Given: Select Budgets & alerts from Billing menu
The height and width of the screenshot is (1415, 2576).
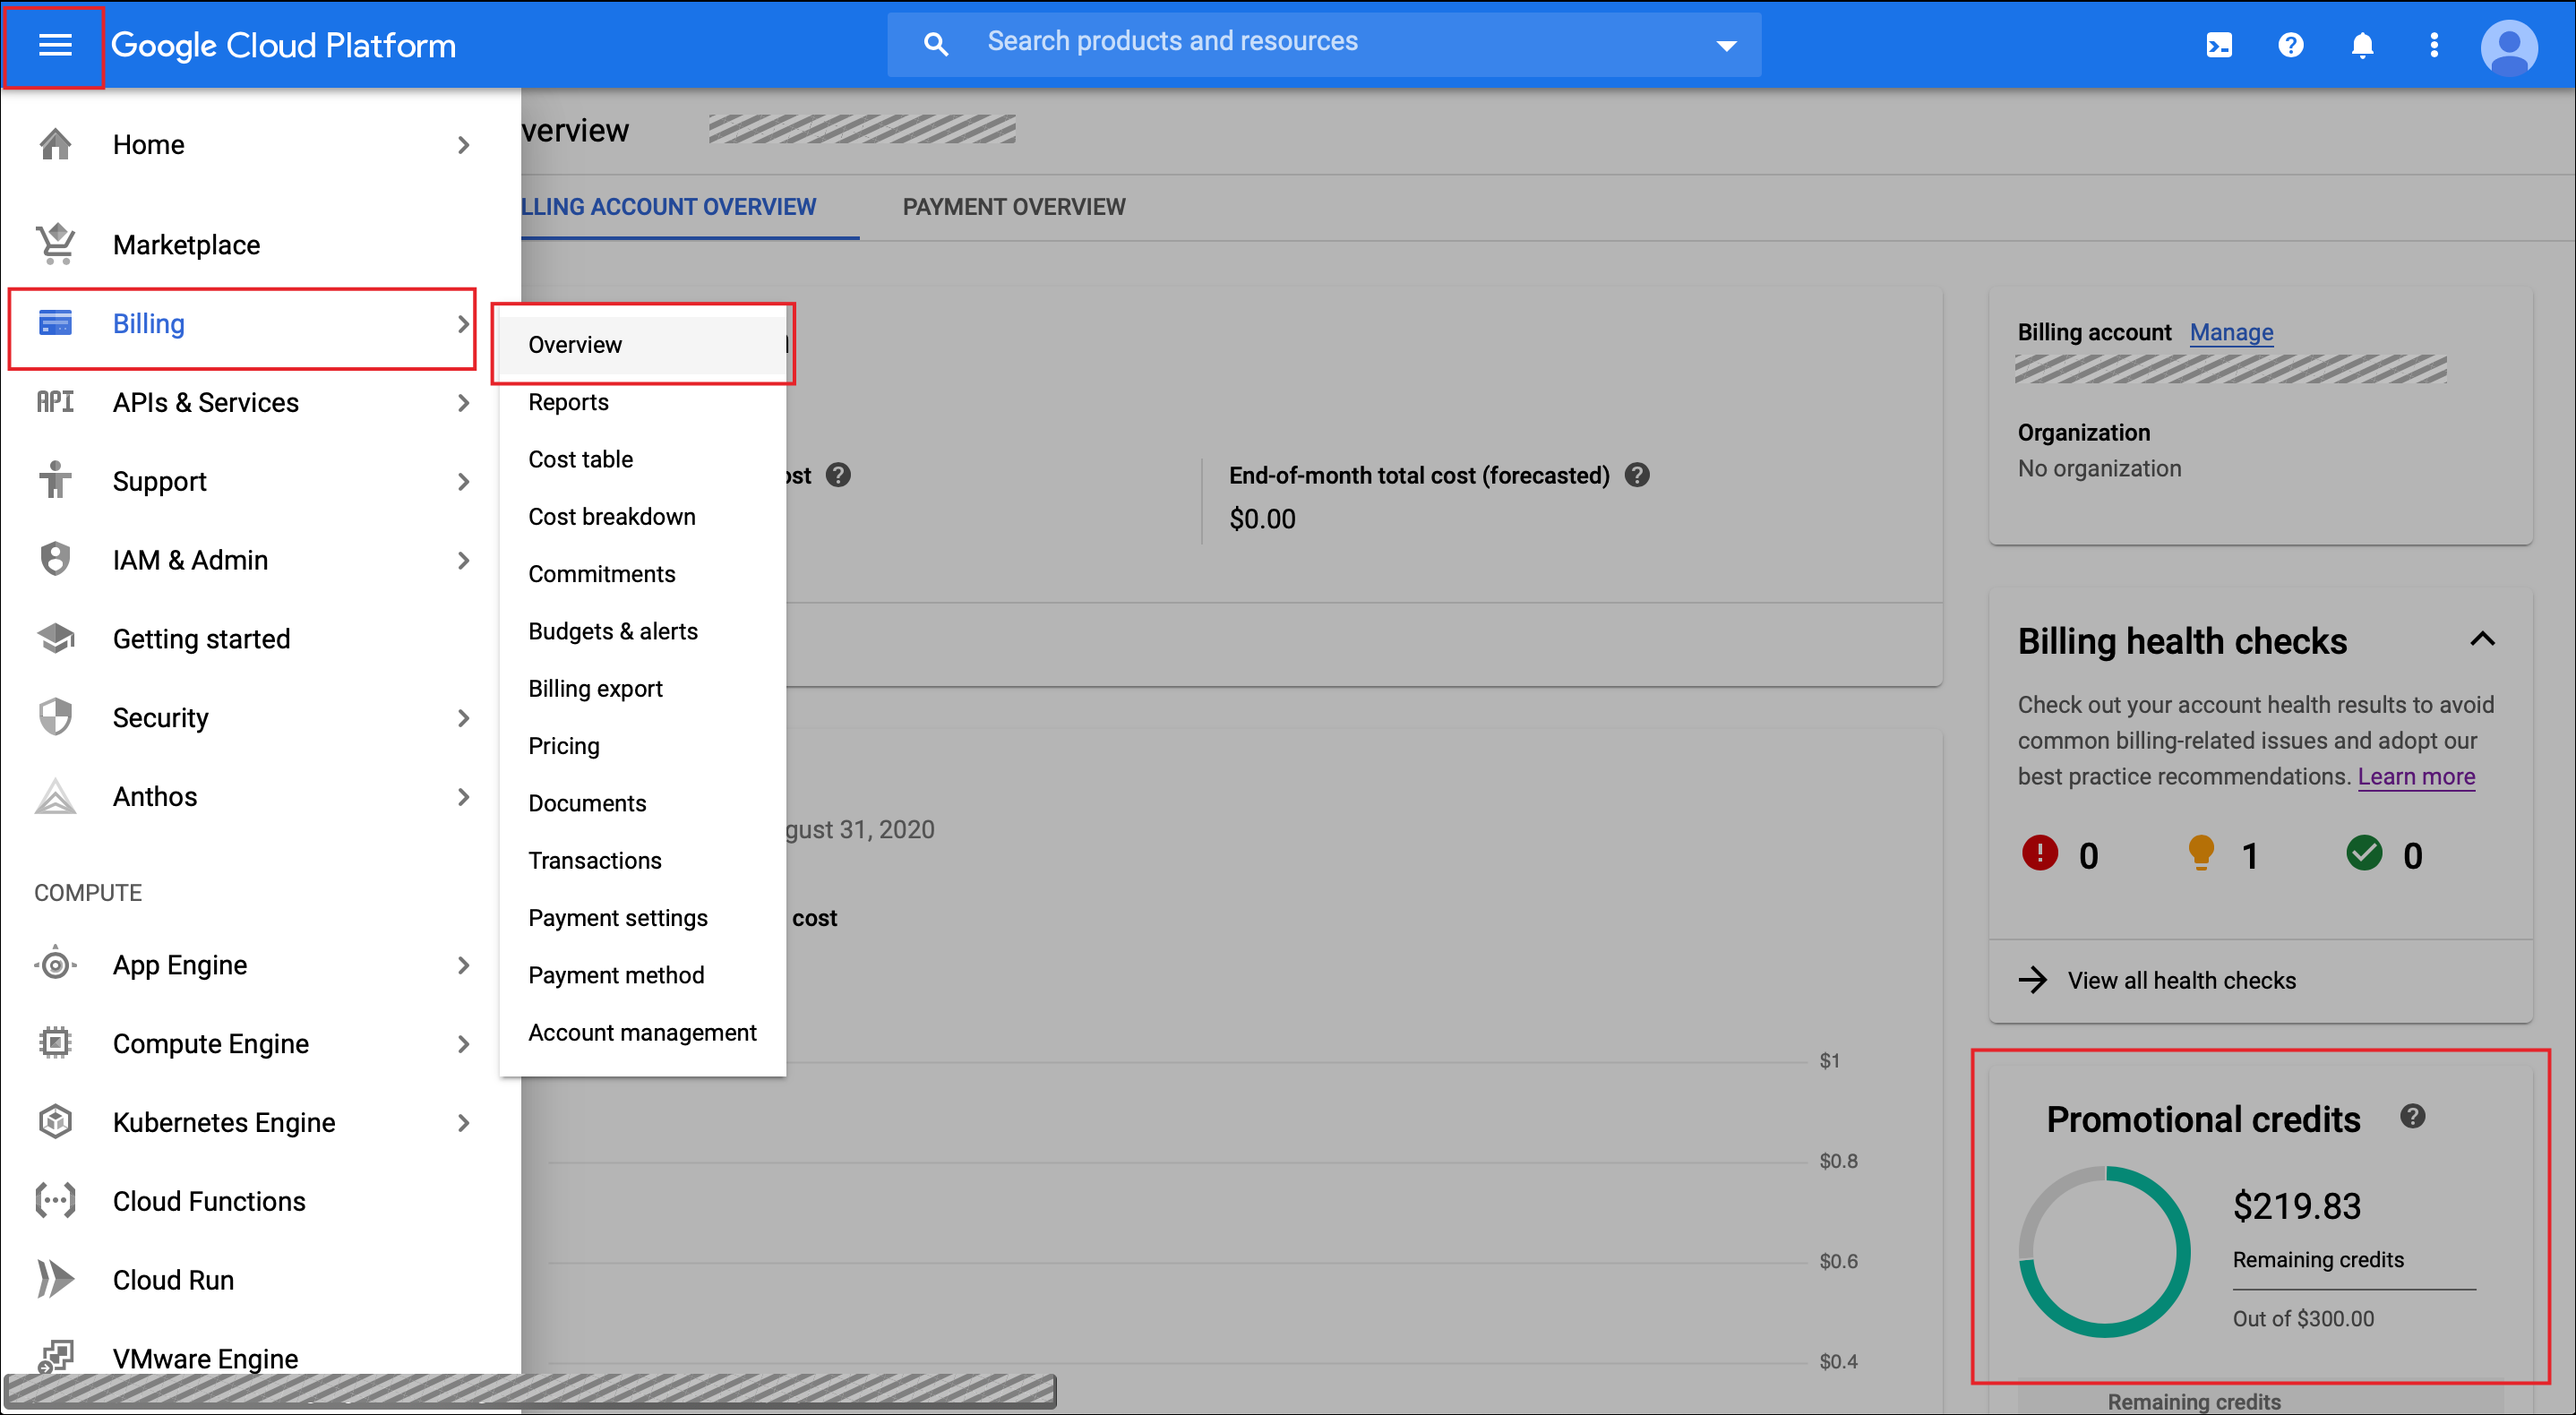Looking at the screenshot, I should 613,631.
